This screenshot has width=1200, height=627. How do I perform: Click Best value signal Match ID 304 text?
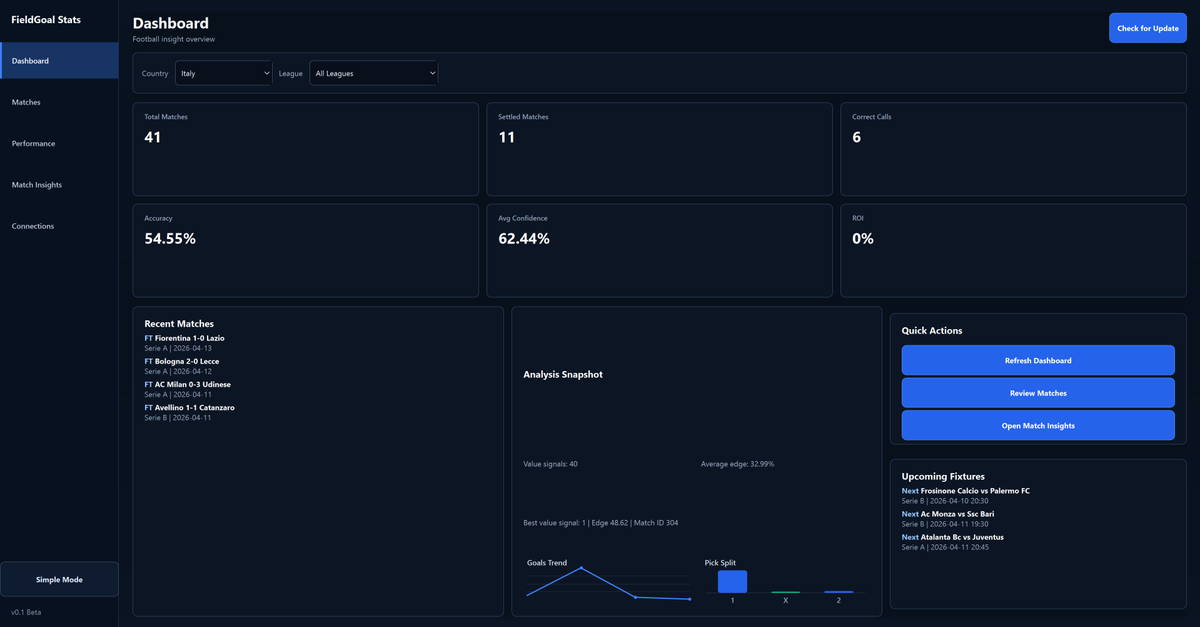tap(600, 523)
